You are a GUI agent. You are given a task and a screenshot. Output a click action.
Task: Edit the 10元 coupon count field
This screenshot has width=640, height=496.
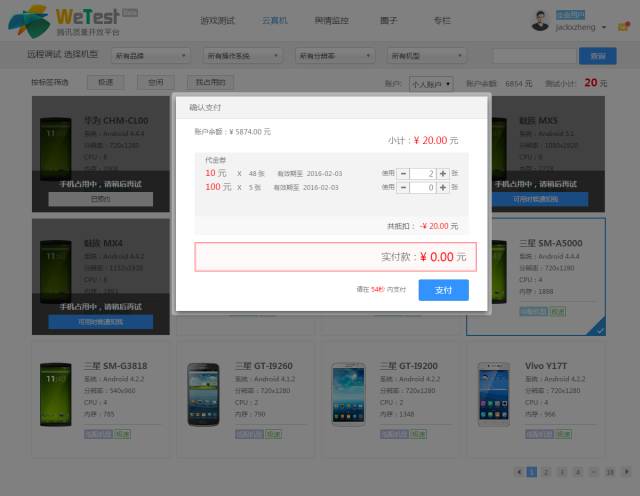[423, 173]
